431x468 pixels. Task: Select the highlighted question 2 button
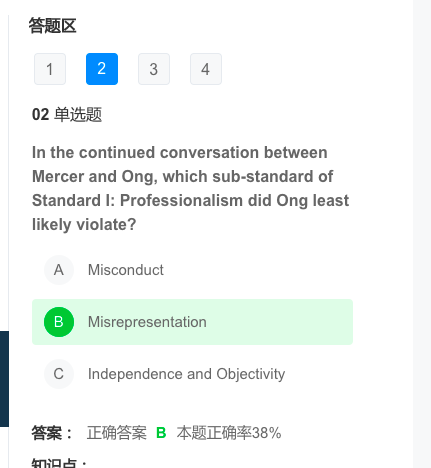click(x=102, y=69)
